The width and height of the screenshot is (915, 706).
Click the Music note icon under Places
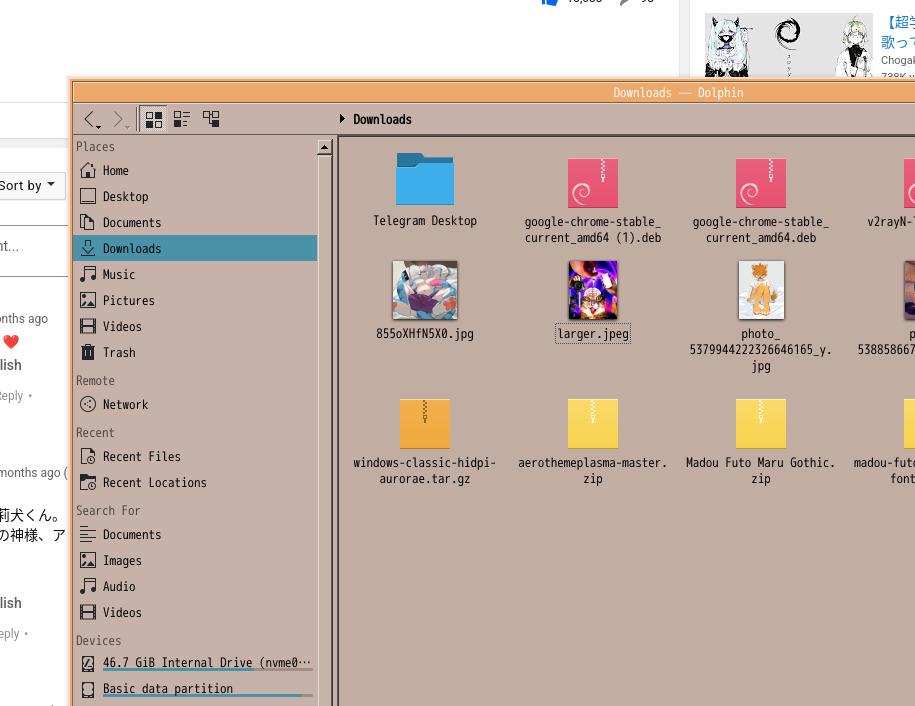click(x=88, y=274)
